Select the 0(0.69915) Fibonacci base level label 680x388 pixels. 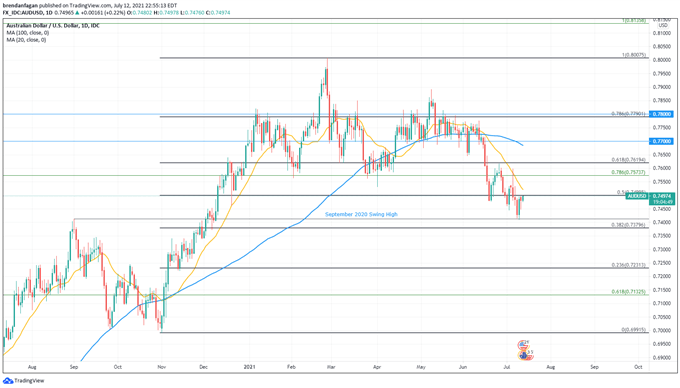click(634, 330)
